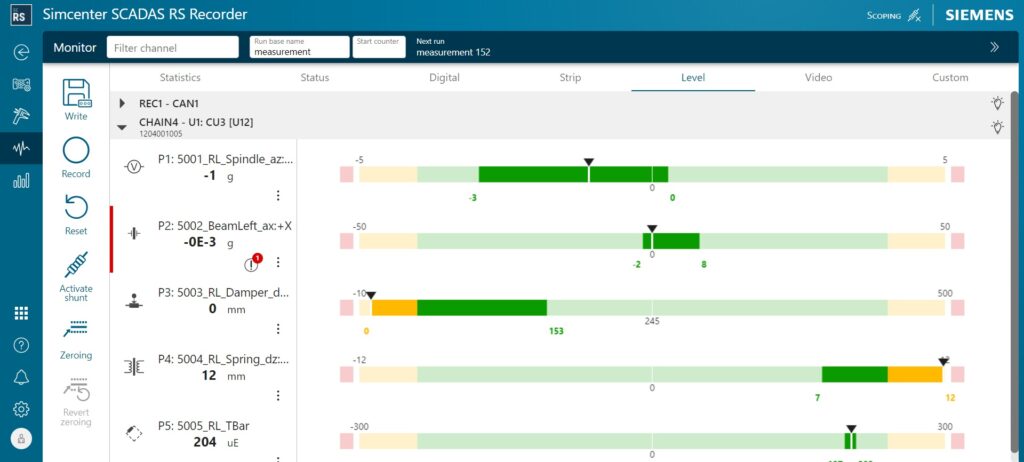Click the P2 channel warning indicator
Image resolution: width=1024 pixels, height=462 pixels.
coord(254,263)
